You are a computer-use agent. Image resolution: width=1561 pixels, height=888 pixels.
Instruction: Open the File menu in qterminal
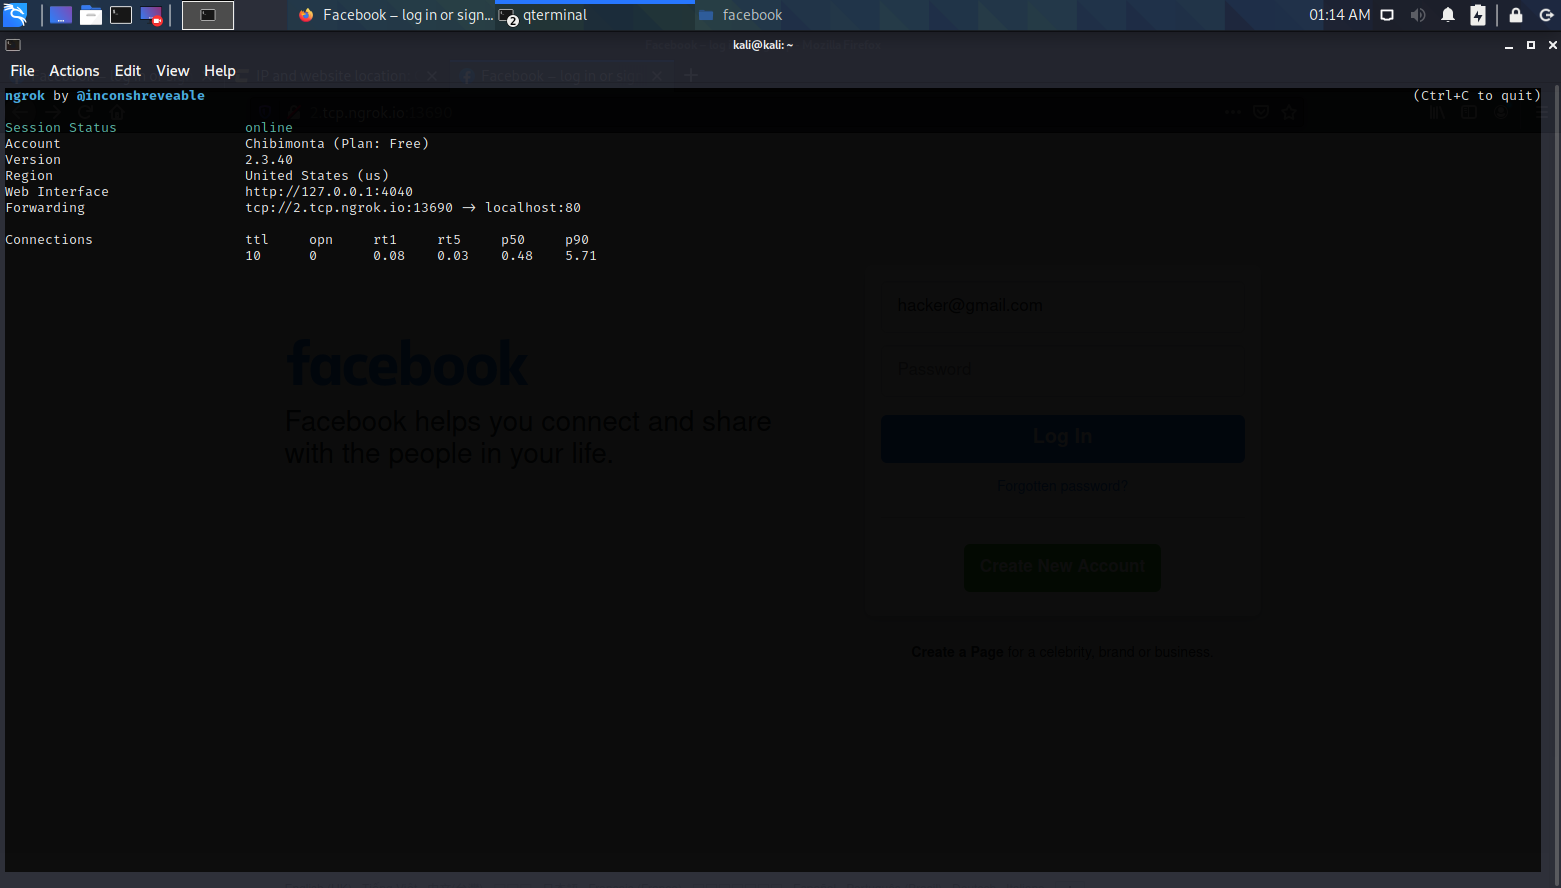(x=22, y=71)
